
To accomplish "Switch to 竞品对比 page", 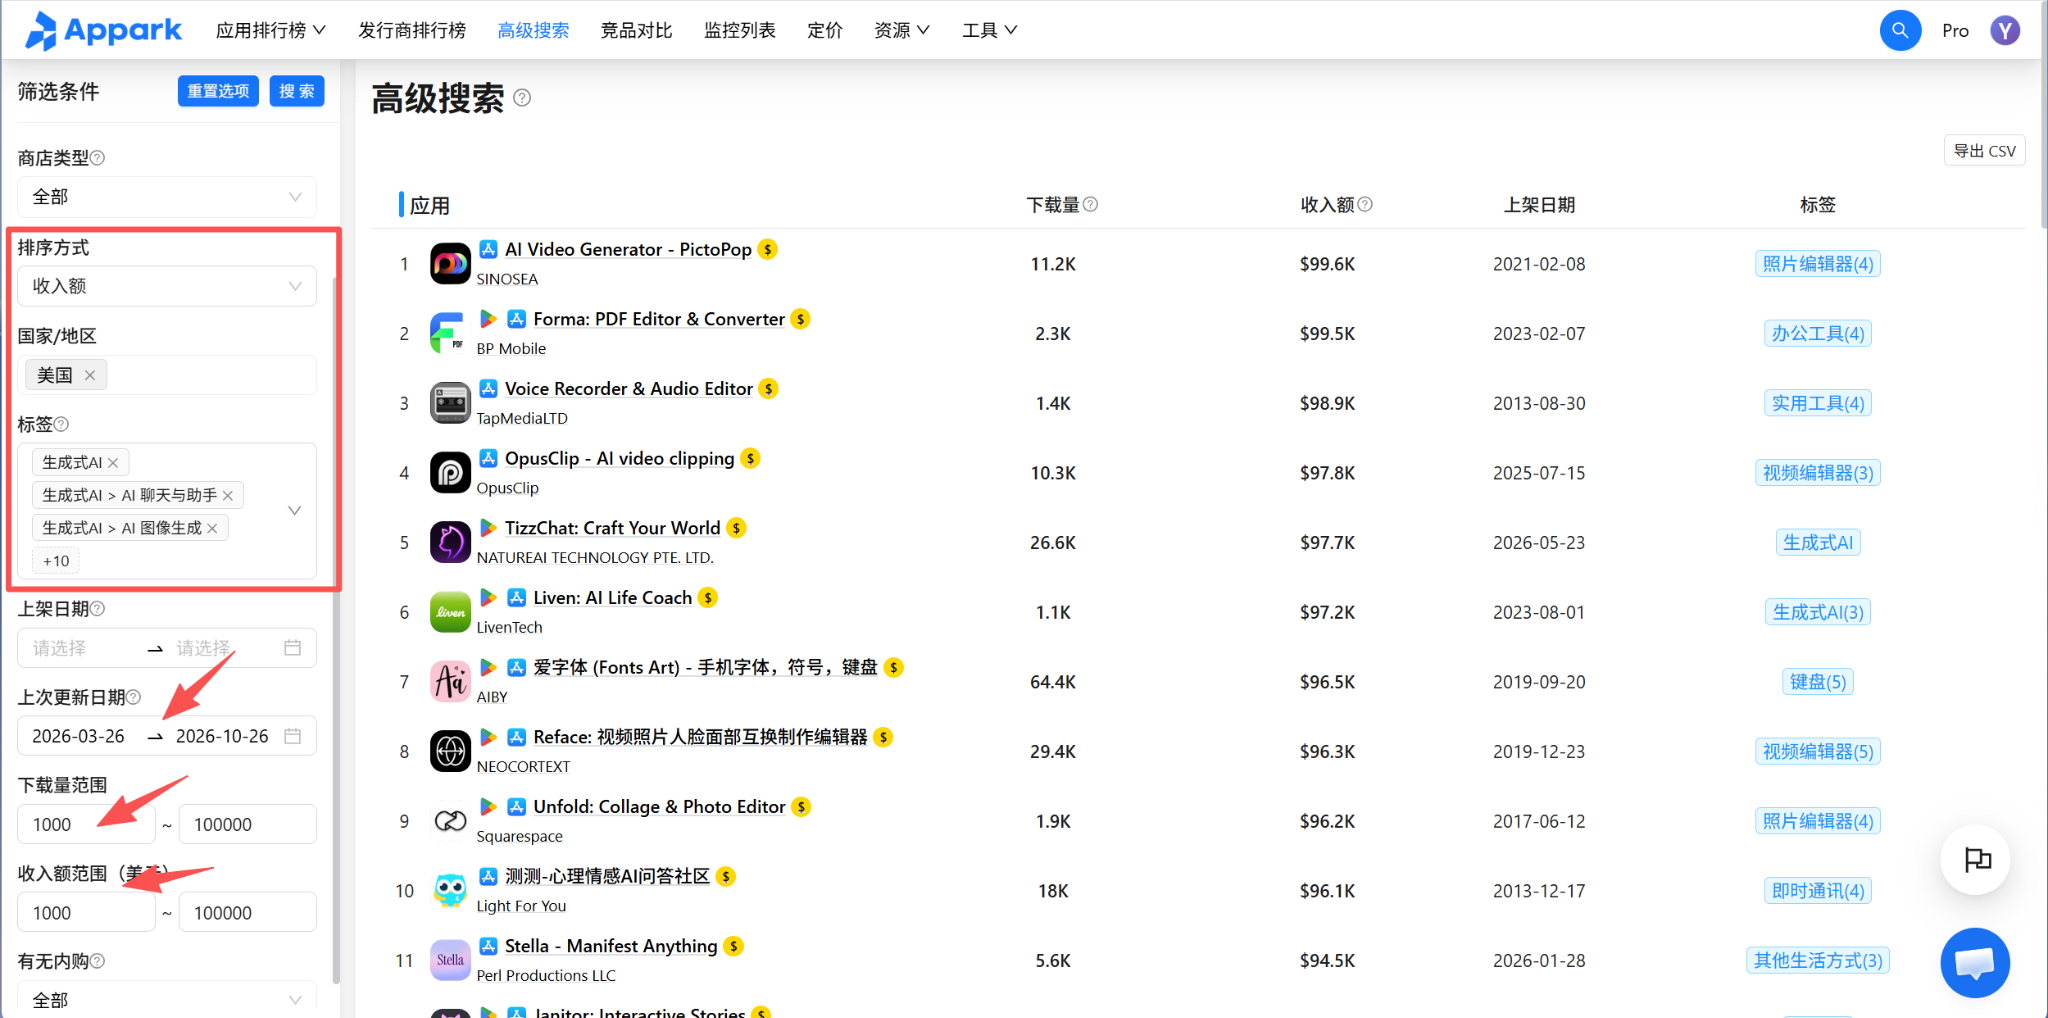I will pyautogui.click(x=636, y=30).
